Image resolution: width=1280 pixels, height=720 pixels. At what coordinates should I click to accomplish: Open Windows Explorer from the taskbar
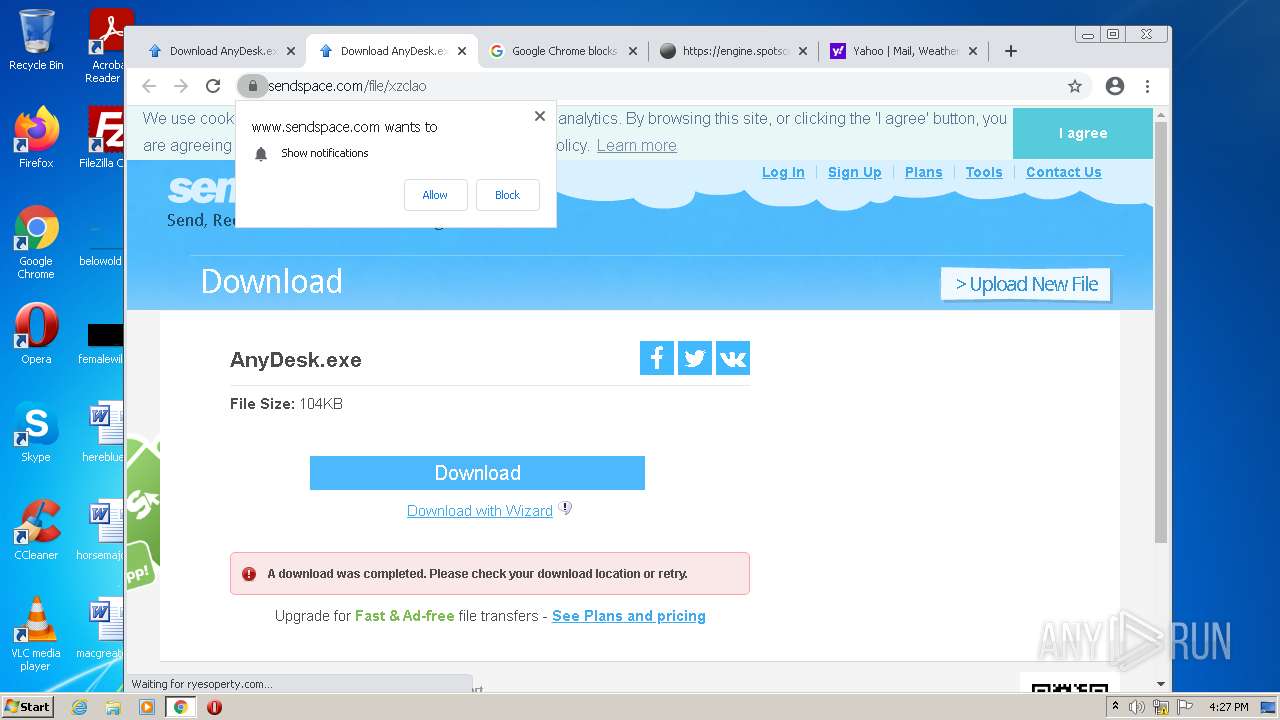[x=113, y=707]
